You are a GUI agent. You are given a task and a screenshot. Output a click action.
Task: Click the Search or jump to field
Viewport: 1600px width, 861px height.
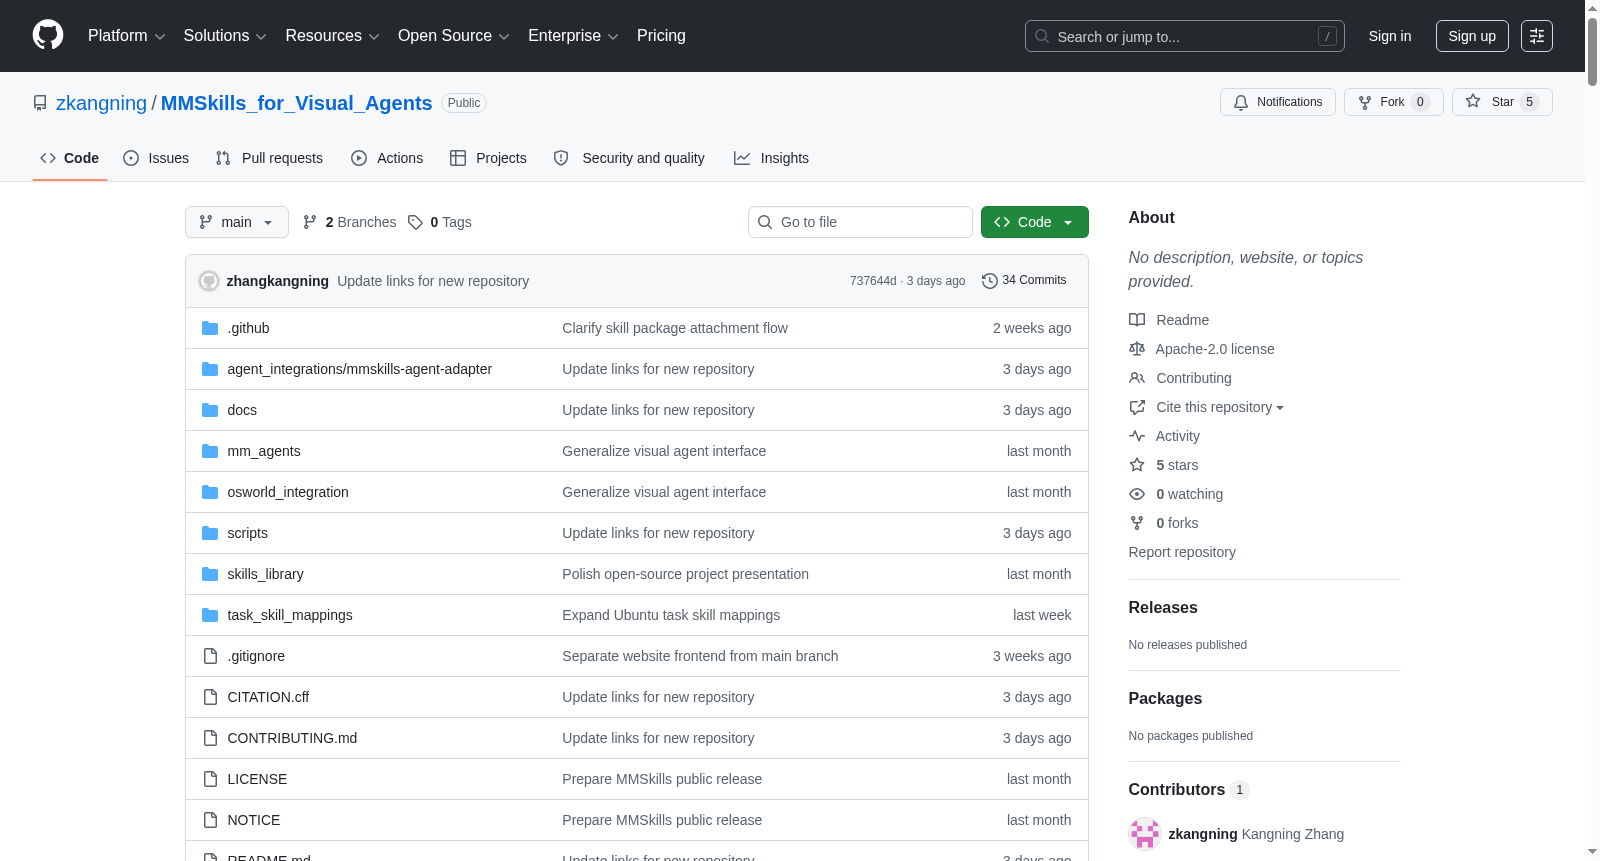point(1185,36)
